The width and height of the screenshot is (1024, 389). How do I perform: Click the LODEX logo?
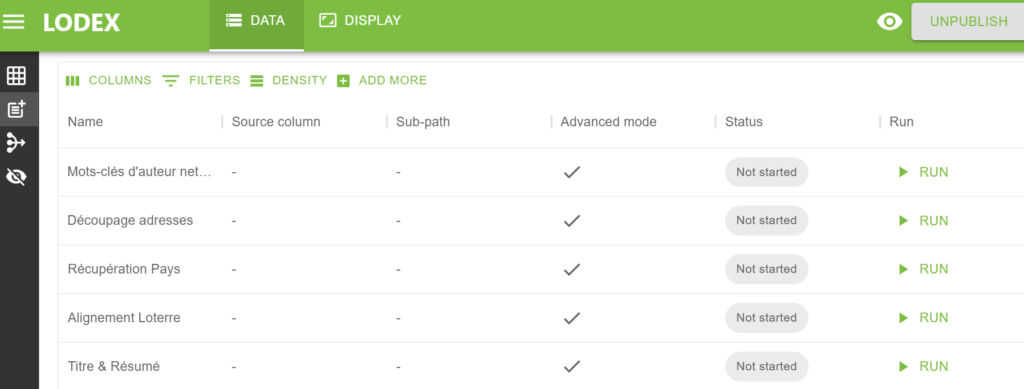pyautogui.click(x=82, y=22)
